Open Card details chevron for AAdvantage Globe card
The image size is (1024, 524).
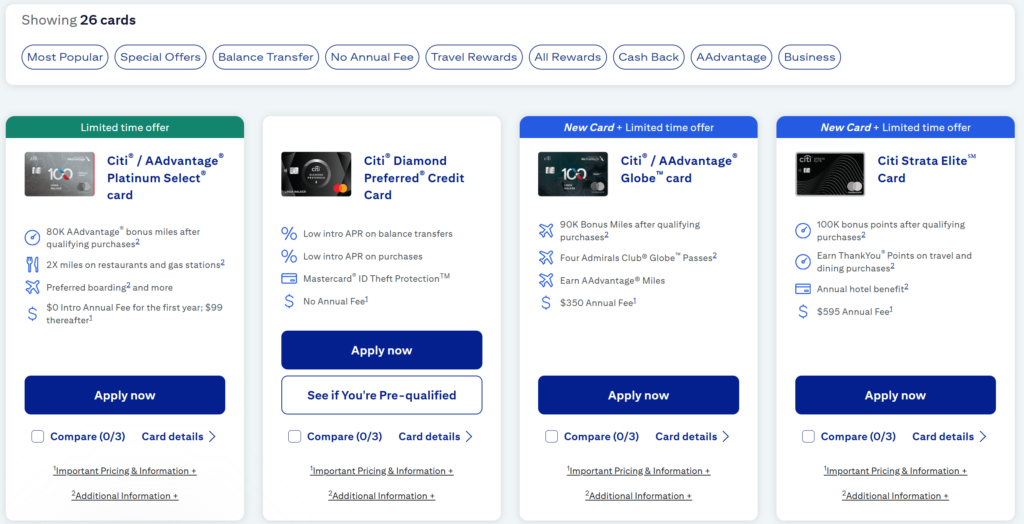coord(725,437)
